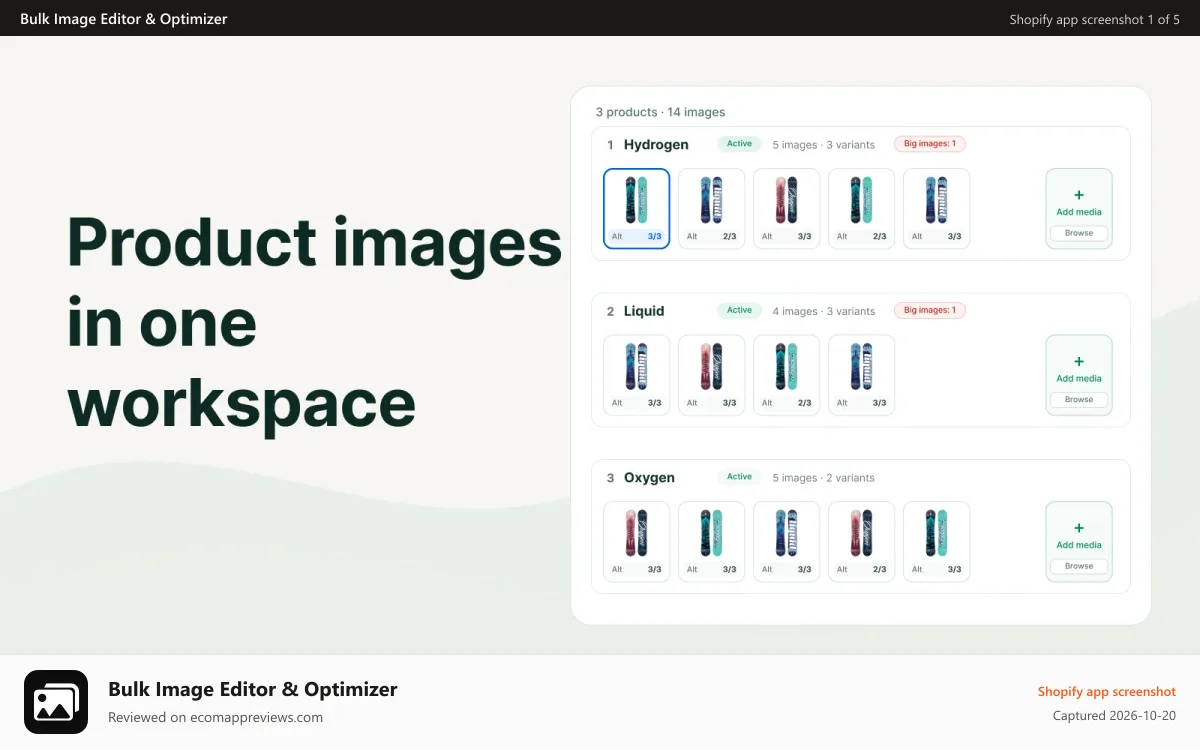Click the Liquid product name
Viewport: 1200px width, 750px height.
coord(644,311)
